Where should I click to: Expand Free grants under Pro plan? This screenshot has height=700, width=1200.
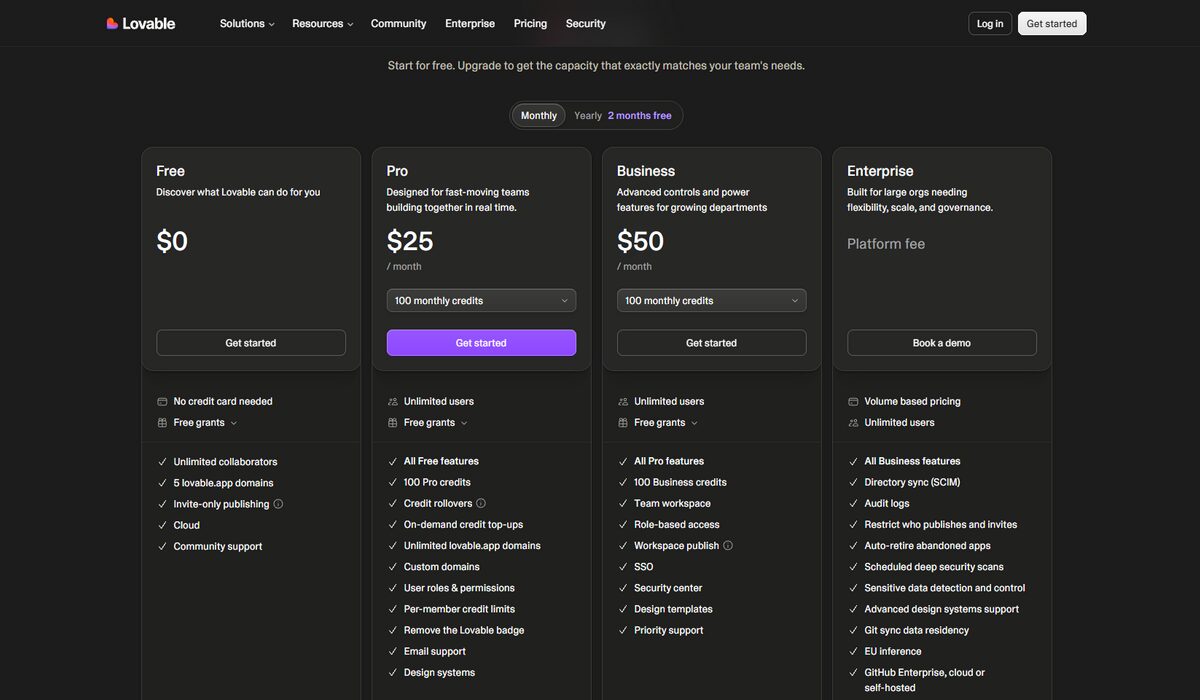435,422
